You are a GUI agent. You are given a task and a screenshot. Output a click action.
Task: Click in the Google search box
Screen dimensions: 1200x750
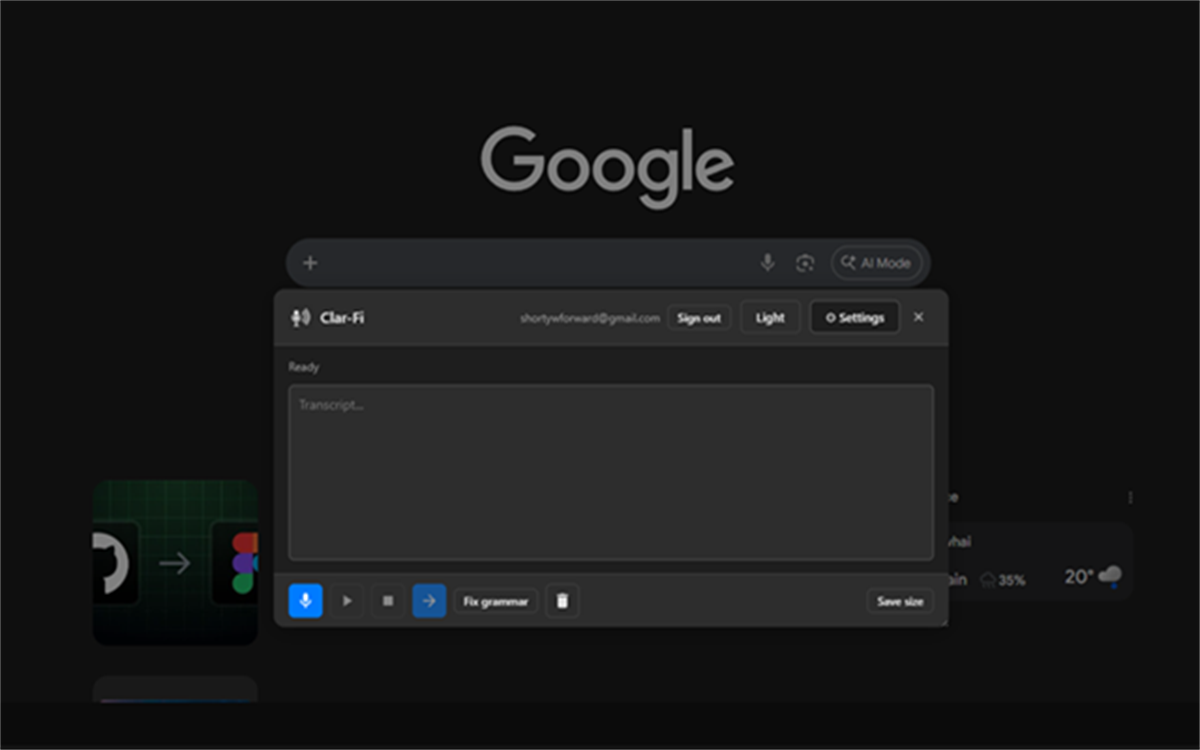[x=608, y=263]
